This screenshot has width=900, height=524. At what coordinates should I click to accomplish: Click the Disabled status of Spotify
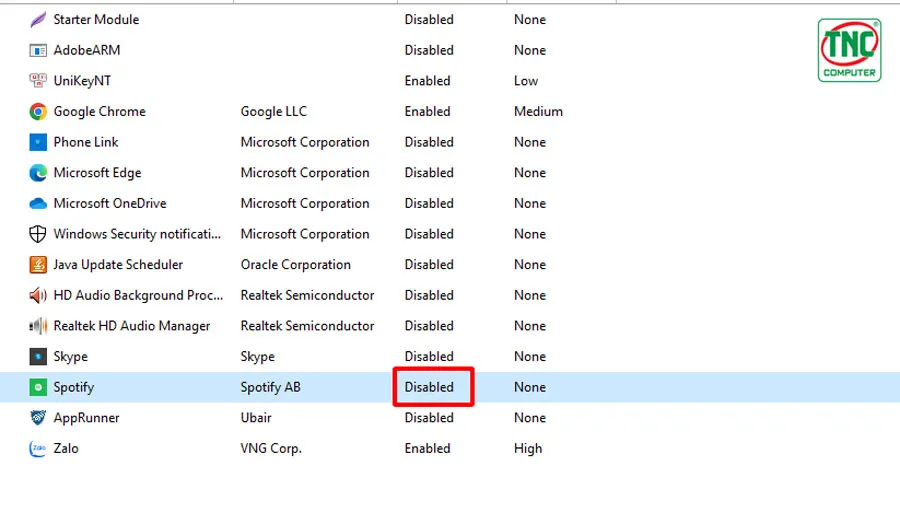[x=429, y=387]
